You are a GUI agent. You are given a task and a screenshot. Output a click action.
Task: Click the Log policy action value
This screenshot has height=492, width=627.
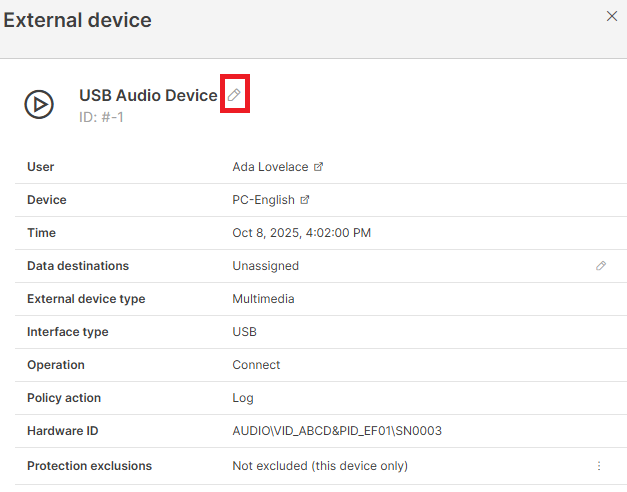pos(243,398)
